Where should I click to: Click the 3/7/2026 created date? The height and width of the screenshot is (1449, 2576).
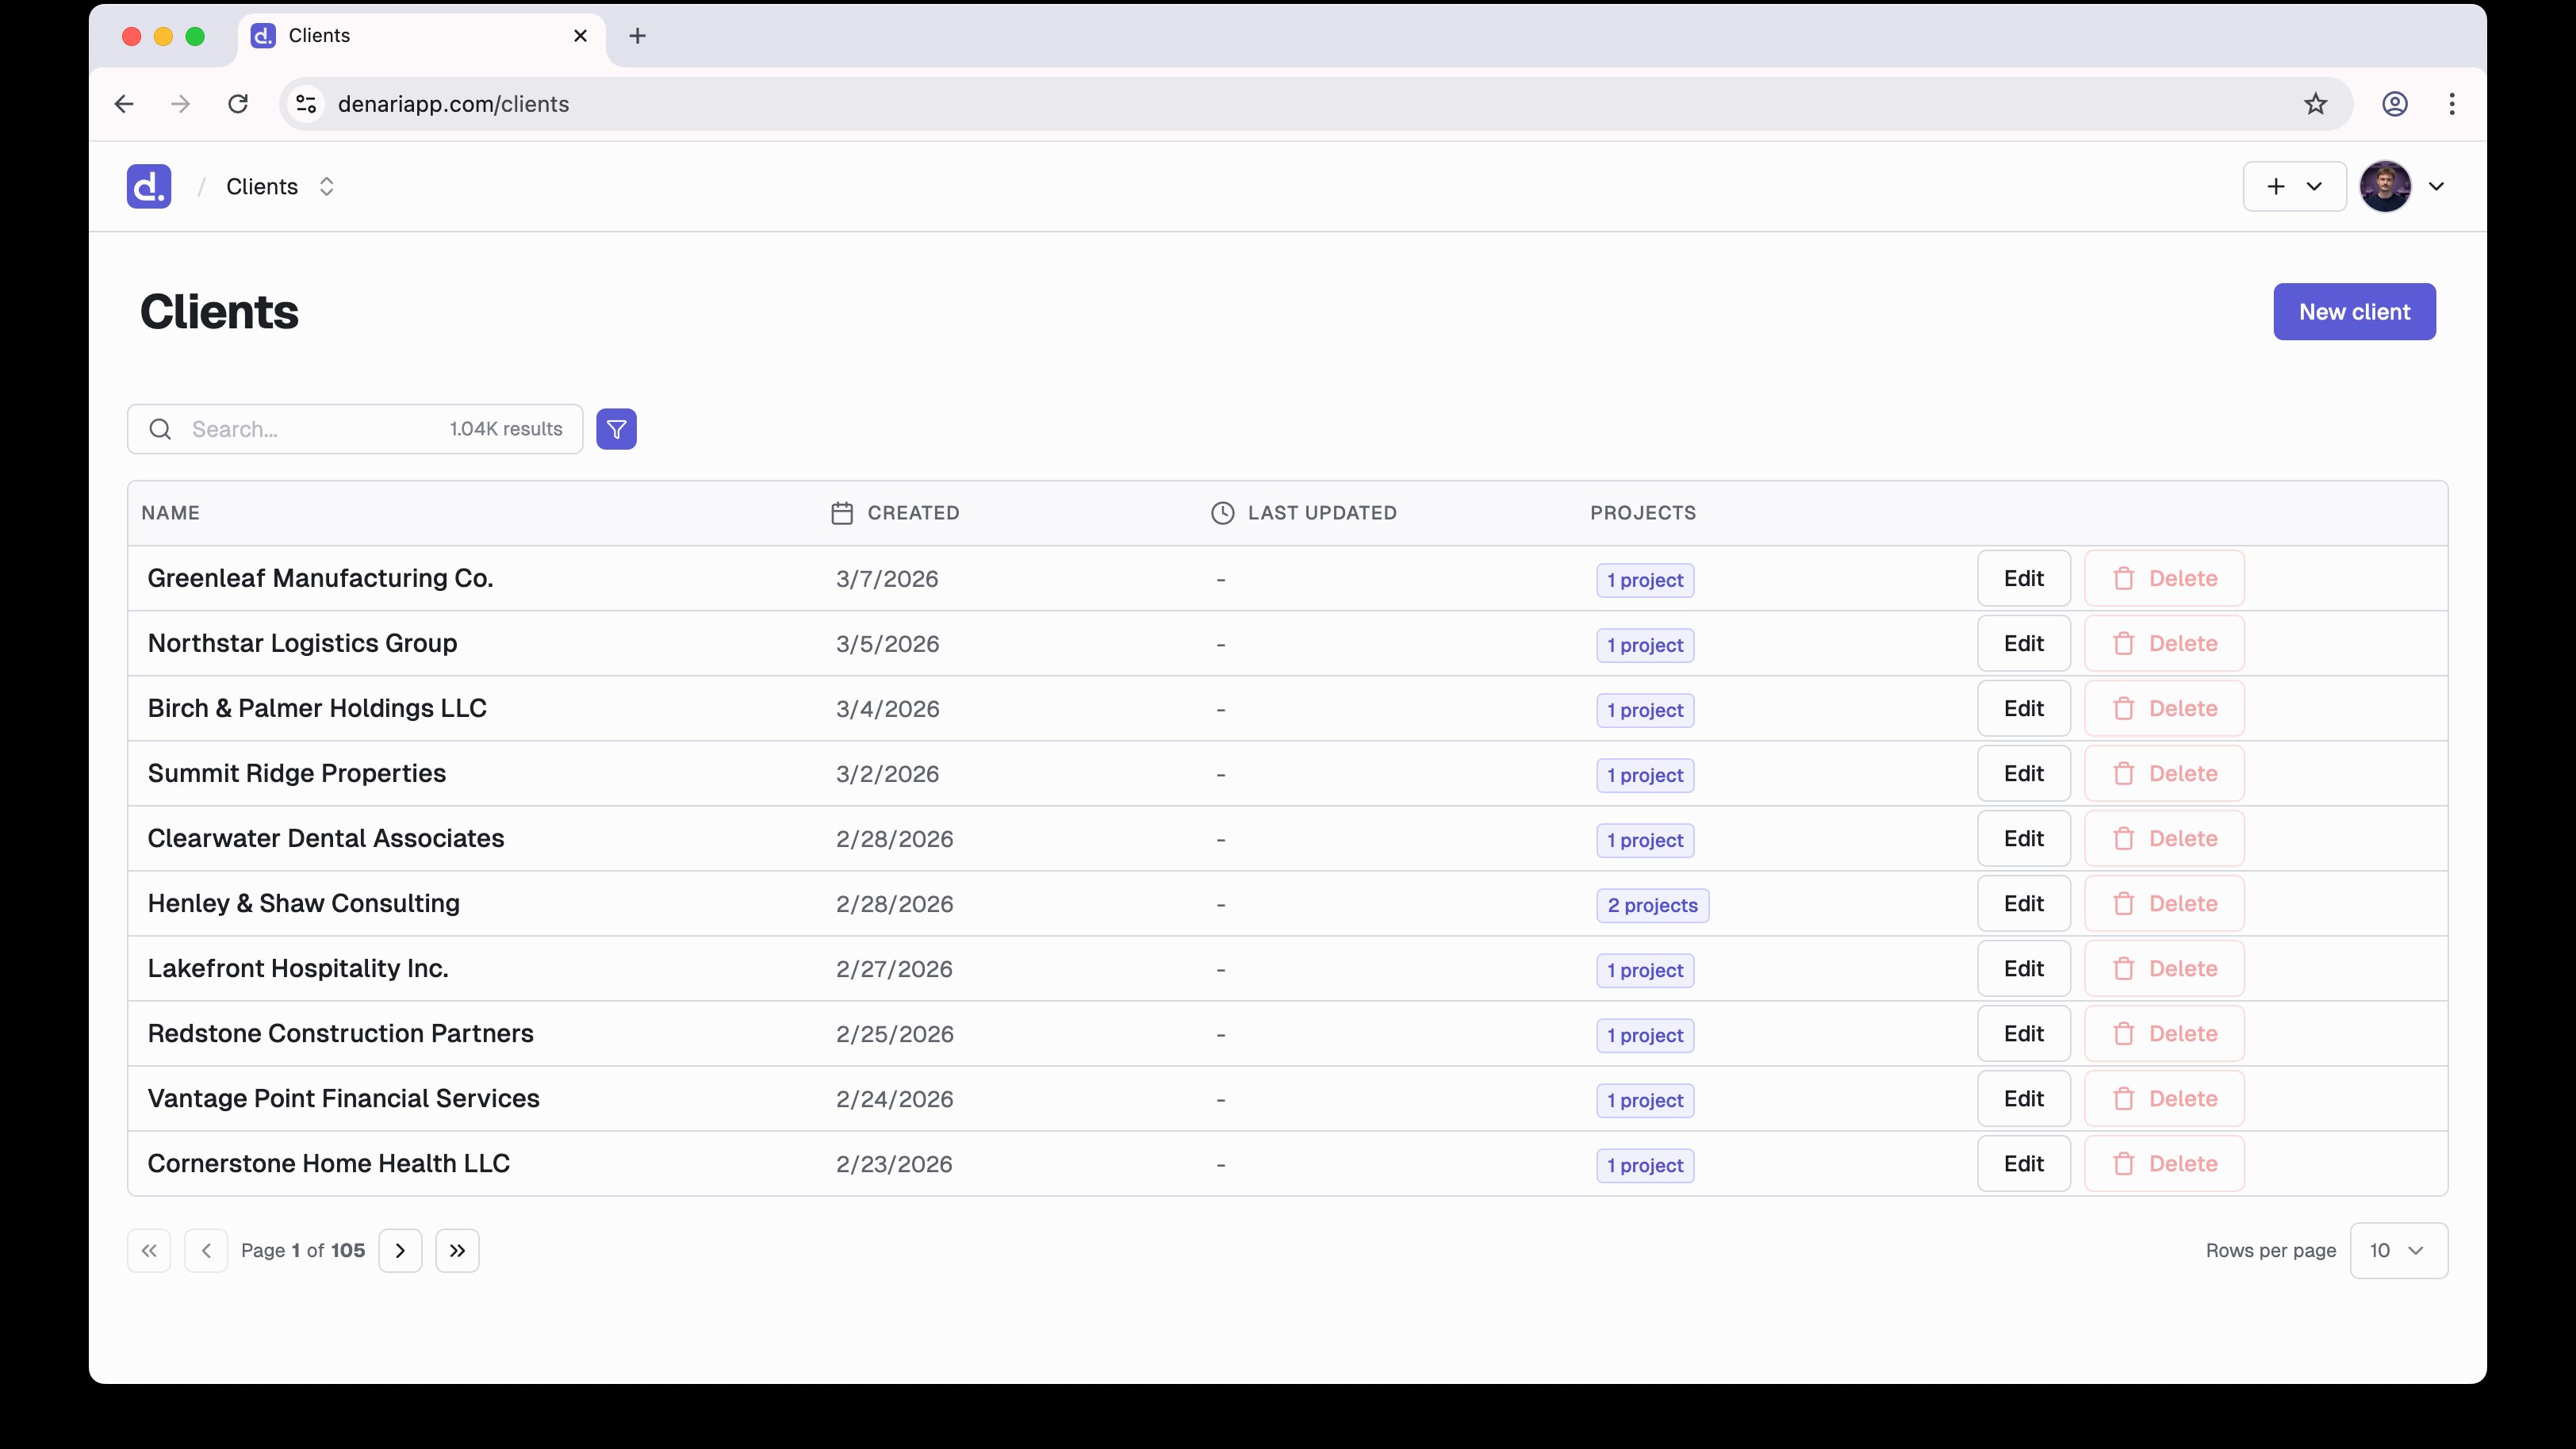[x=887, y=580]
